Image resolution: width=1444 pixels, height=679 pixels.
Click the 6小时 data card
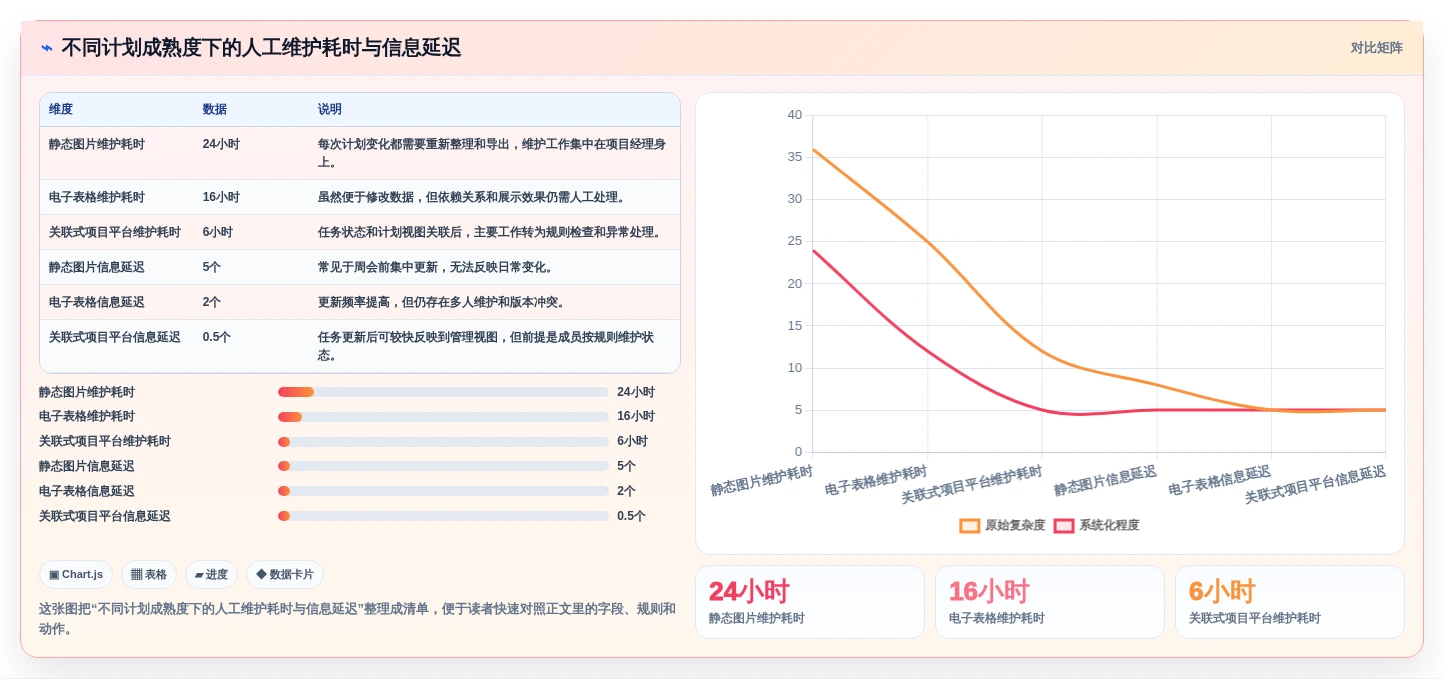[1290, 602]
